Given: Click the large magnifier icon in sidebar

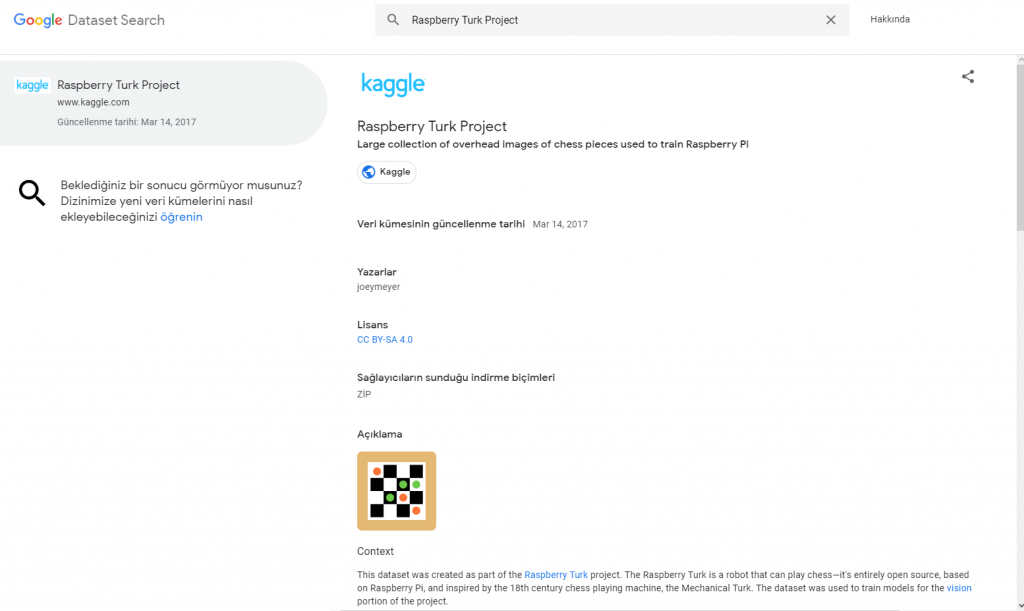Looking at the screenshot, I should coord(32,193).
